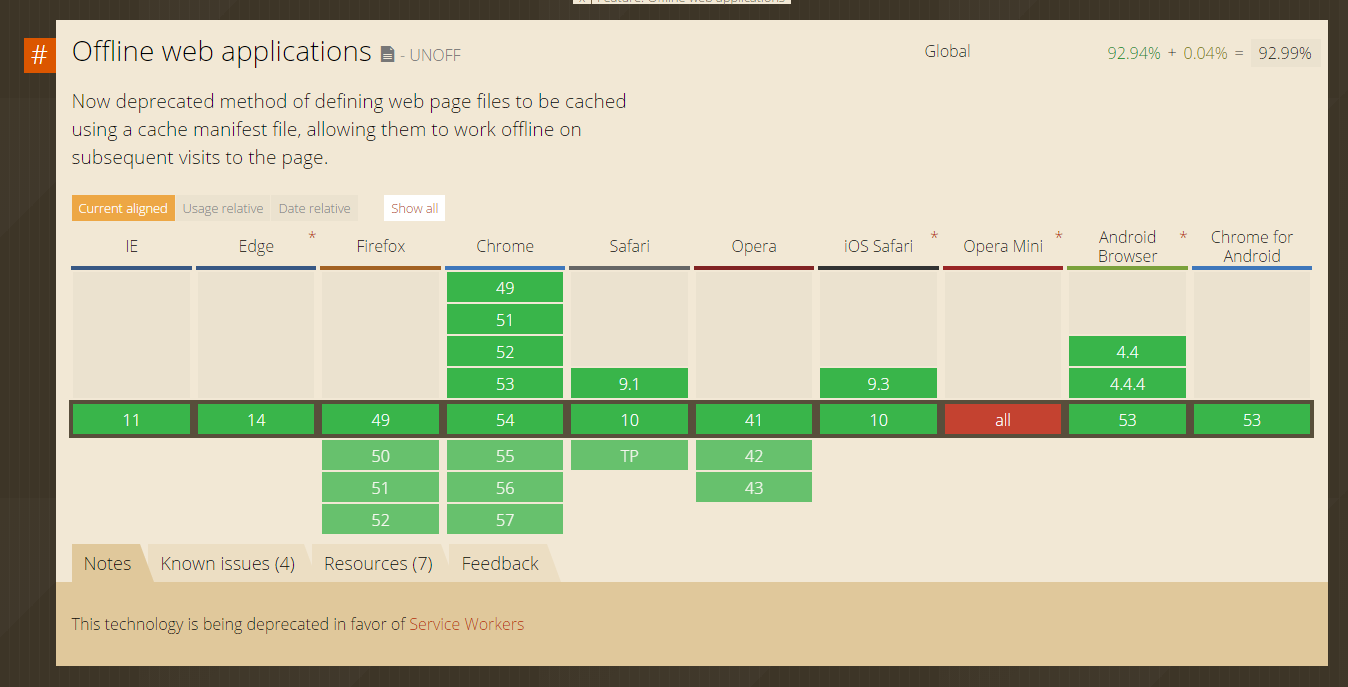Click the Offline web applications title

pos(222,52)
